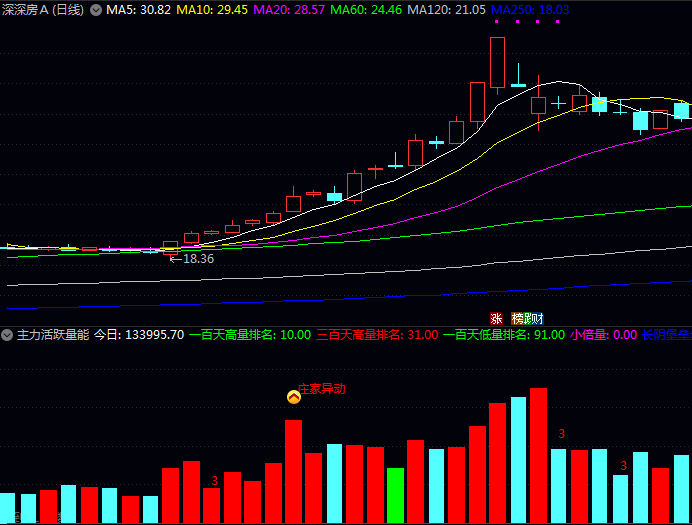Click the 今日: 133995.70 value
Screen dimensions: 692x525
coord(139,335)
